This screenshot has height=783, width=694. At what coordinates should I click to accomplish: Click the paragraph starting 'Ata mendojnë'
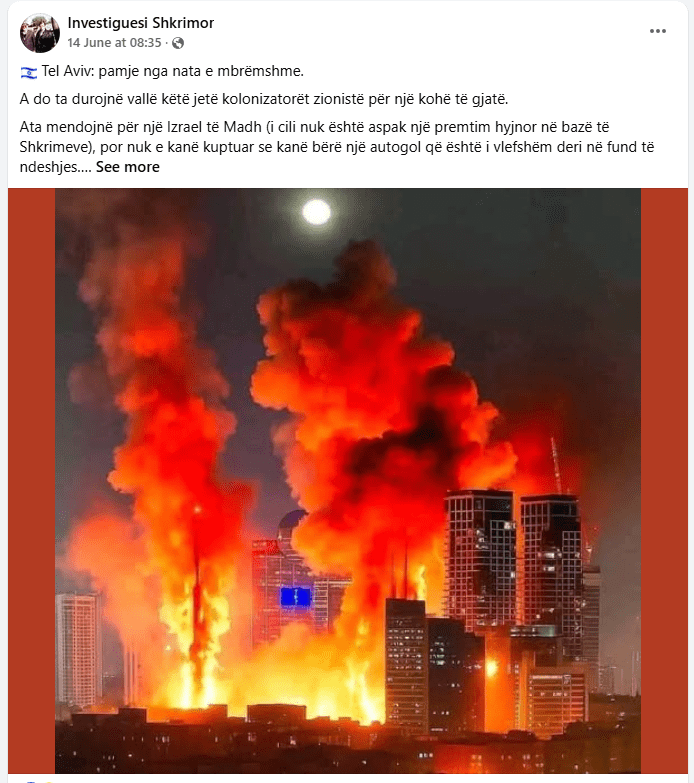click(337, 147)
